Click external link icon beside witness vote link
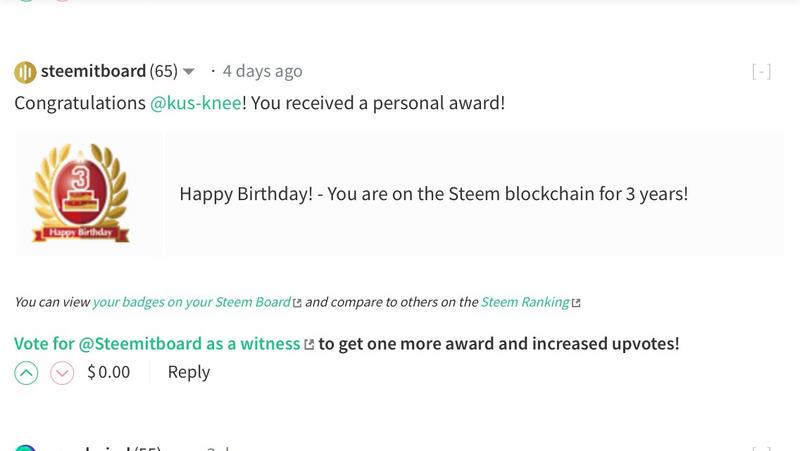 coord(309,344)
